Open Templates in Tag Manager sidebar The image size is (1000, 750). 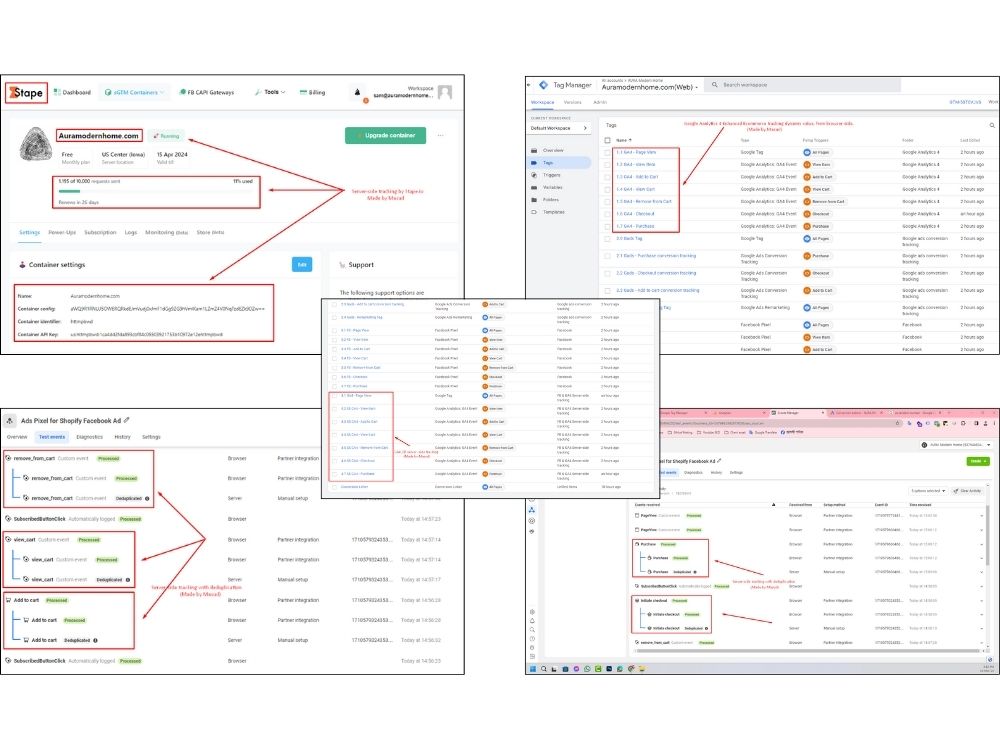point(553,212)
